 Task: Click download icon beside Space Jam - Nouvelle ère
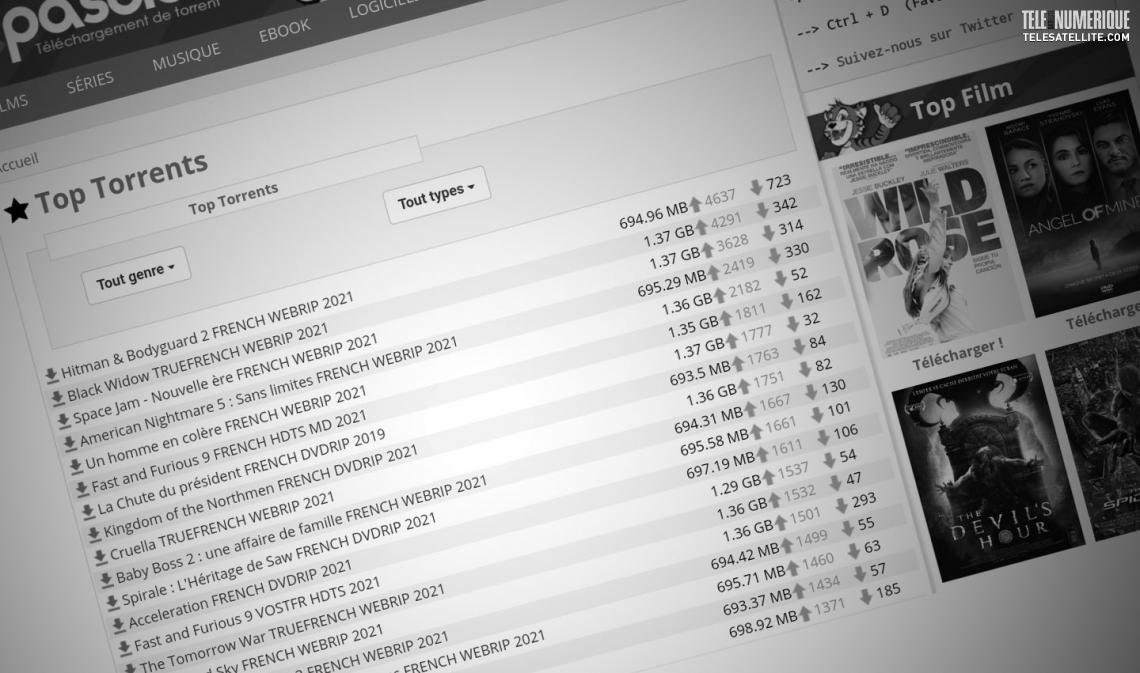click(63, 419)
